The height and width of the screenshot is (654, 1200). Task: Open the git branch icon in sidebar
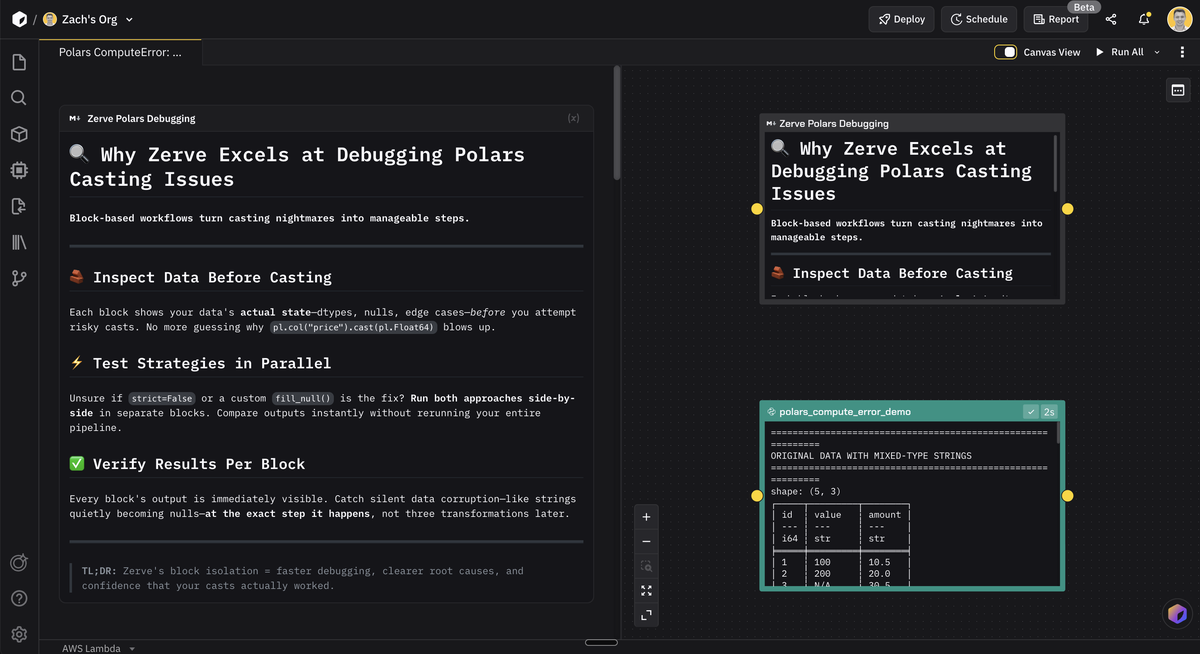coord(19,278)
